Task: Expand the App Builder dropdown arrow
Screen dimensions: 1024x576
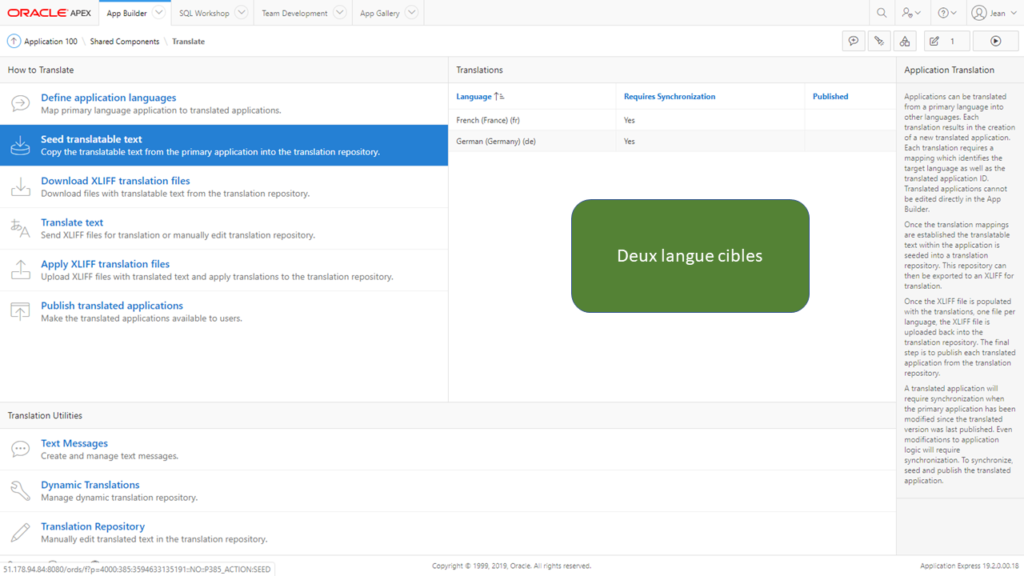Action: (x=159, y=13)
